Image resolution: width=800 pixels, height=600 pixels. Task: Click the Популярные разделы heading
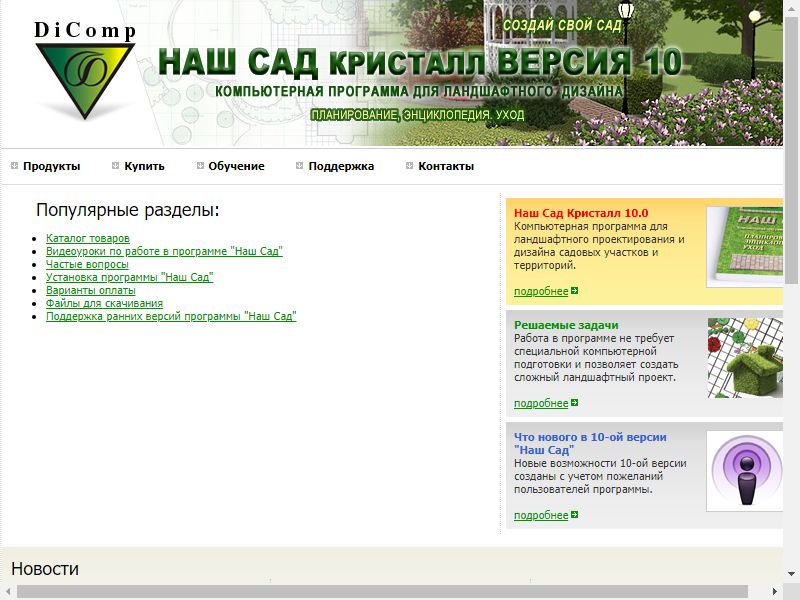tap(128, 210)
